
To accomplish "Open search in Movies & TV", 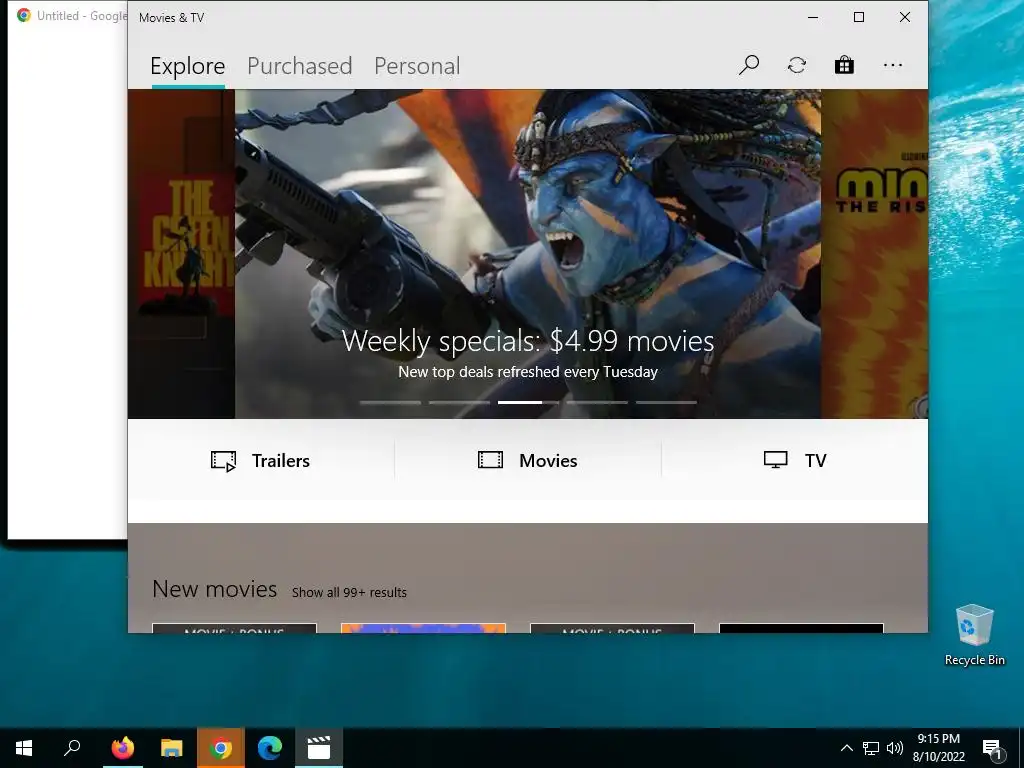I will (749, 65).
